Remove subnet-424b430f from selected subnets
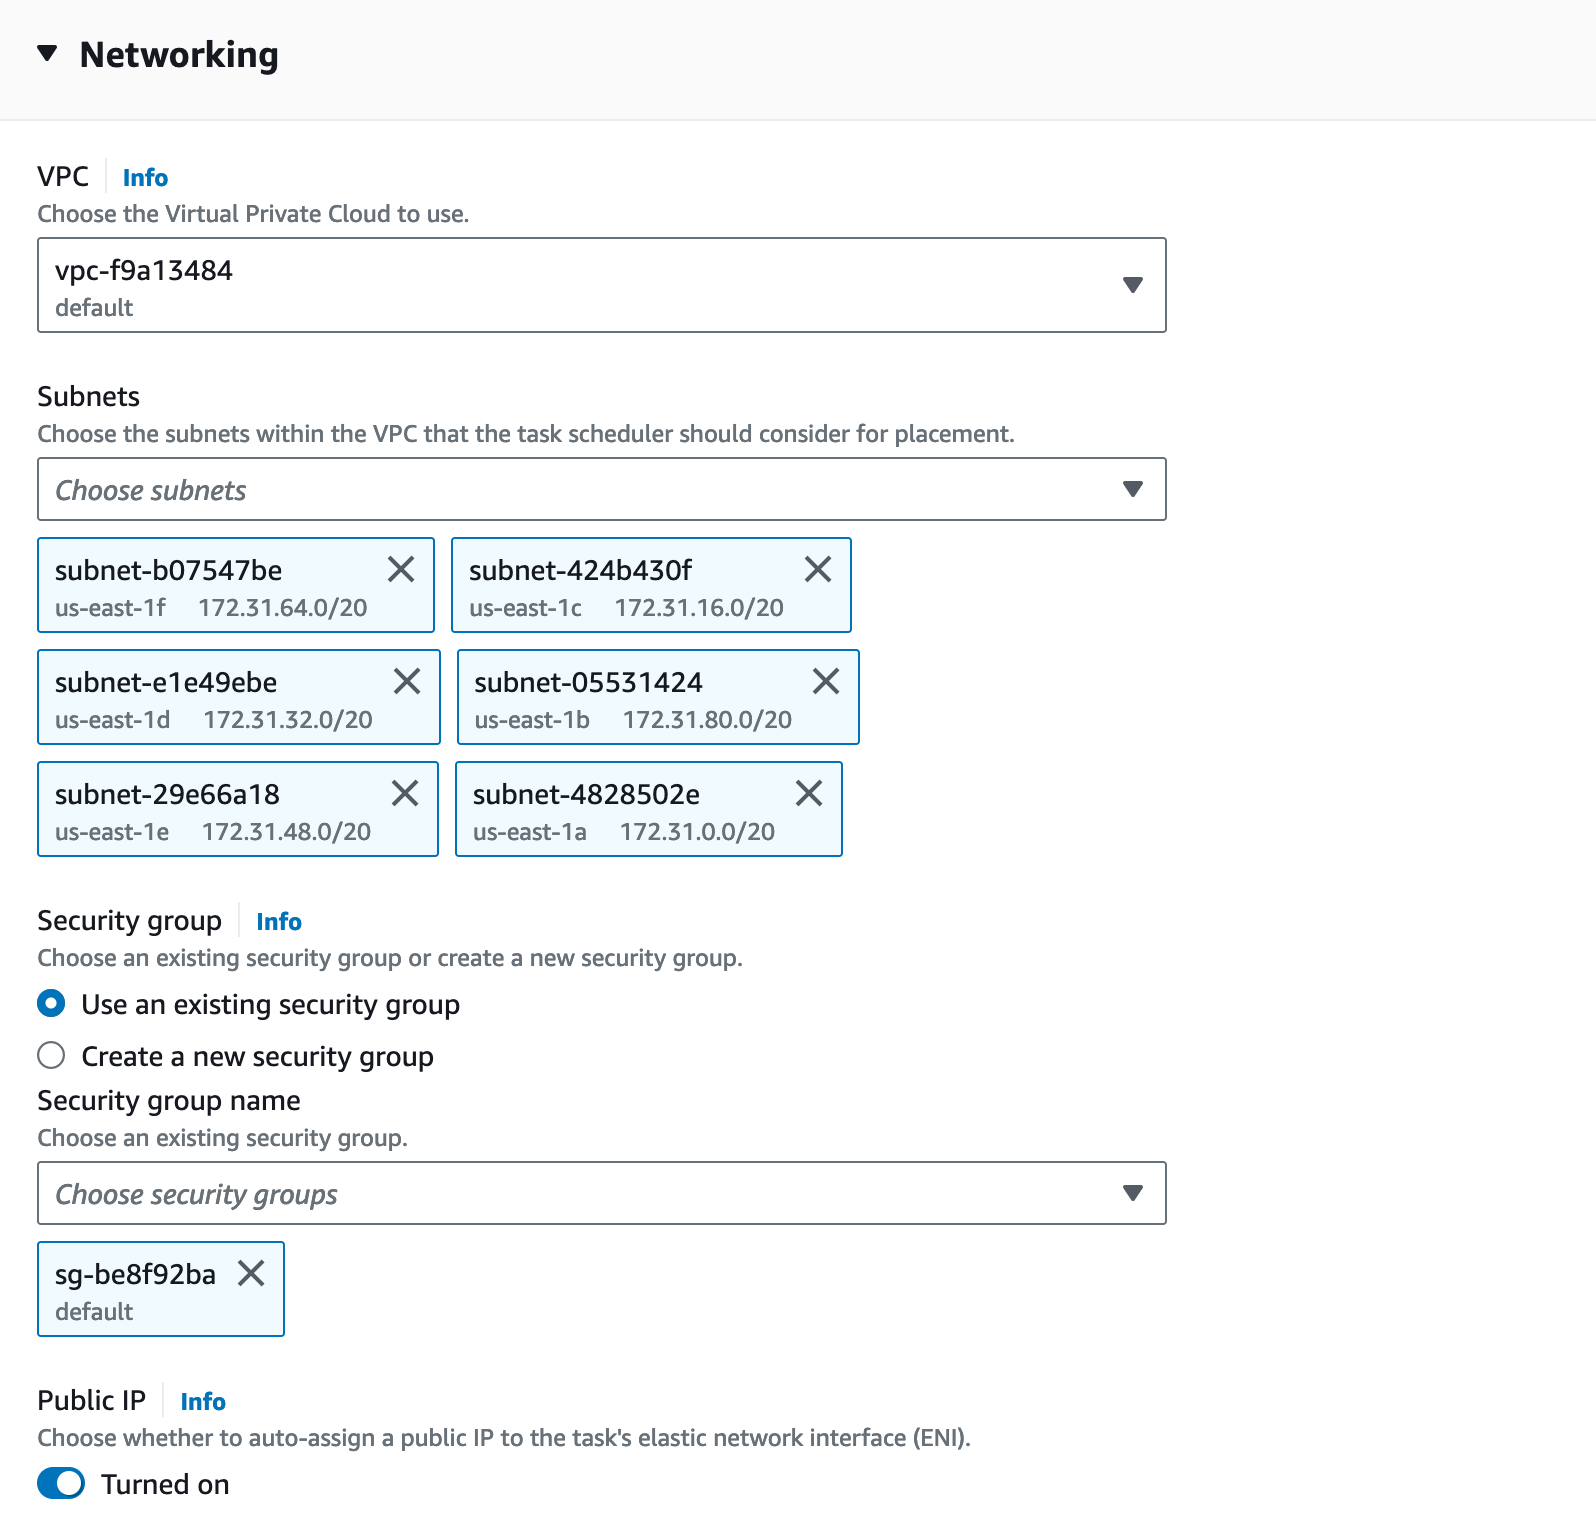Image resolution: width=1596 pixels, height=1536 pixels. (818, 570)
